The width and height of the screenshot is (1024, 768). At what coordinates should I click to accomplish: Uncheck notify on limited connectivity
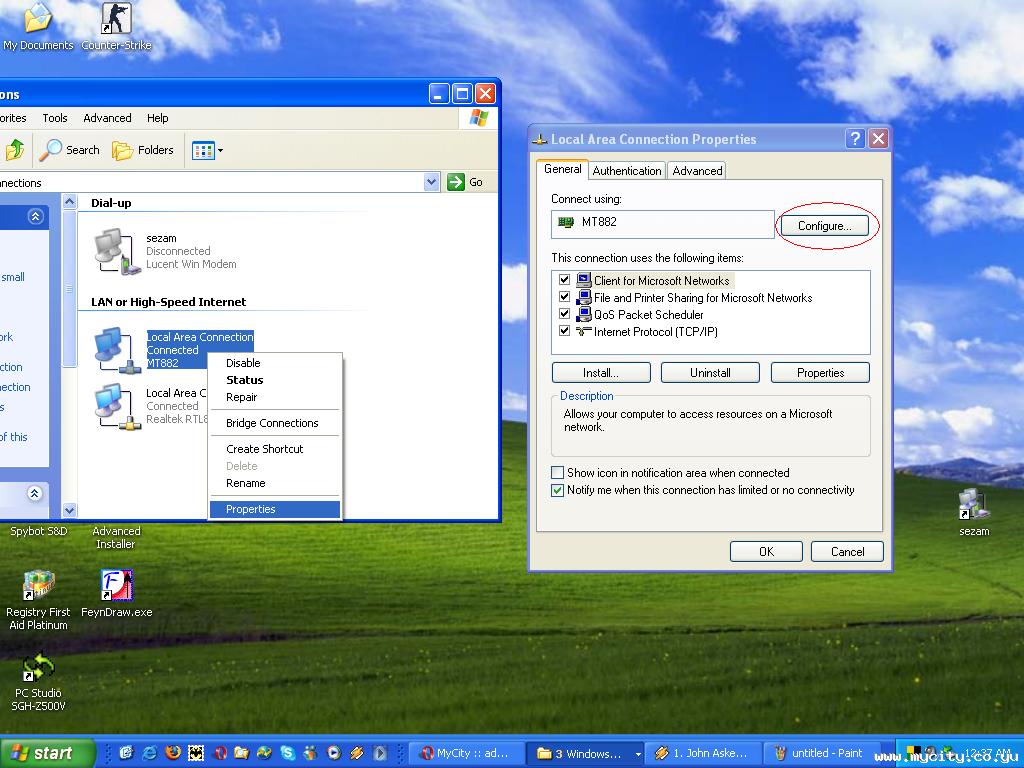click(x=558, y=490)
